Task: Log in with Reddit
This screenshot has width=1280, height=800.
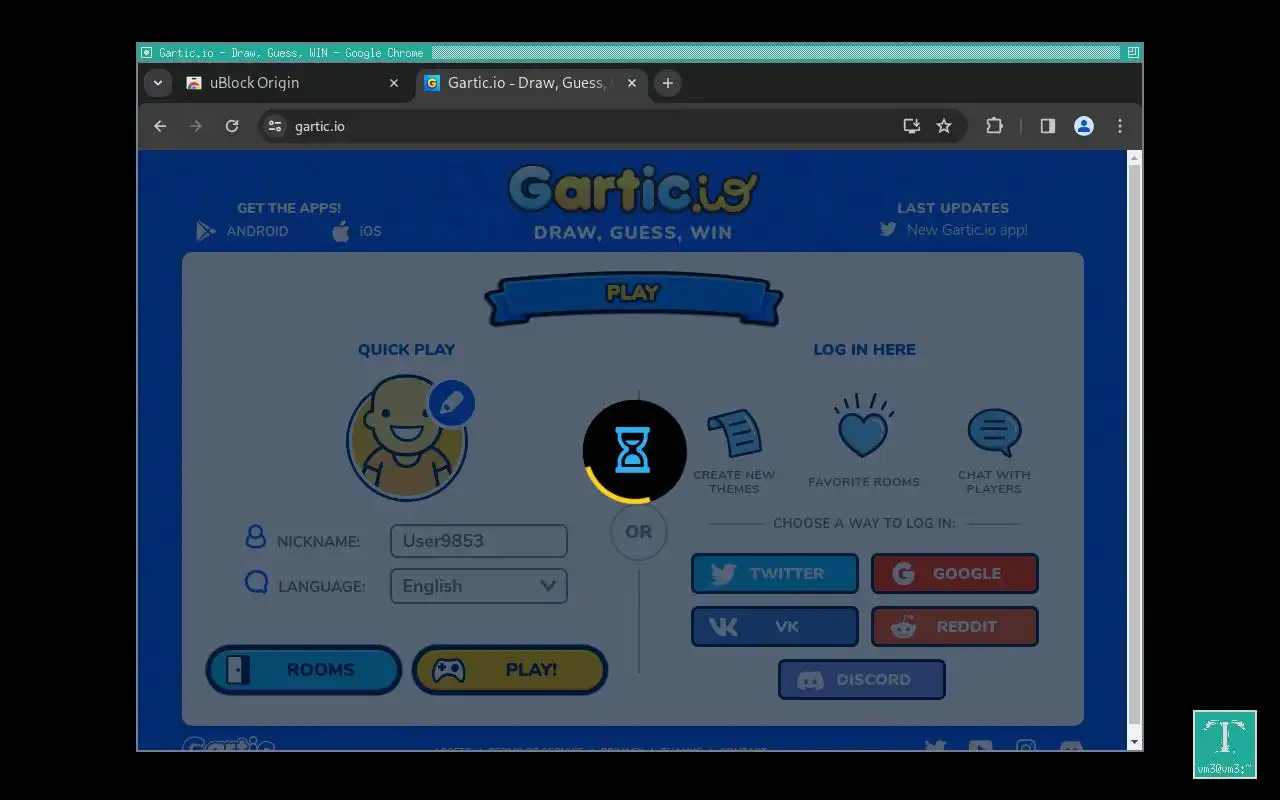Action: (x=955, y=627)
